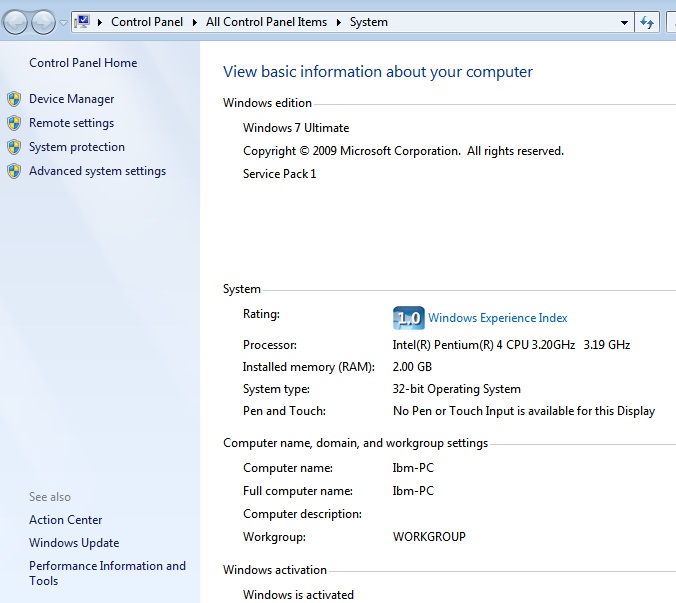Screen dimensions: 676x603
Task: Click the copyright 2009 Microsoft line
Action: (x=404, y=151)
